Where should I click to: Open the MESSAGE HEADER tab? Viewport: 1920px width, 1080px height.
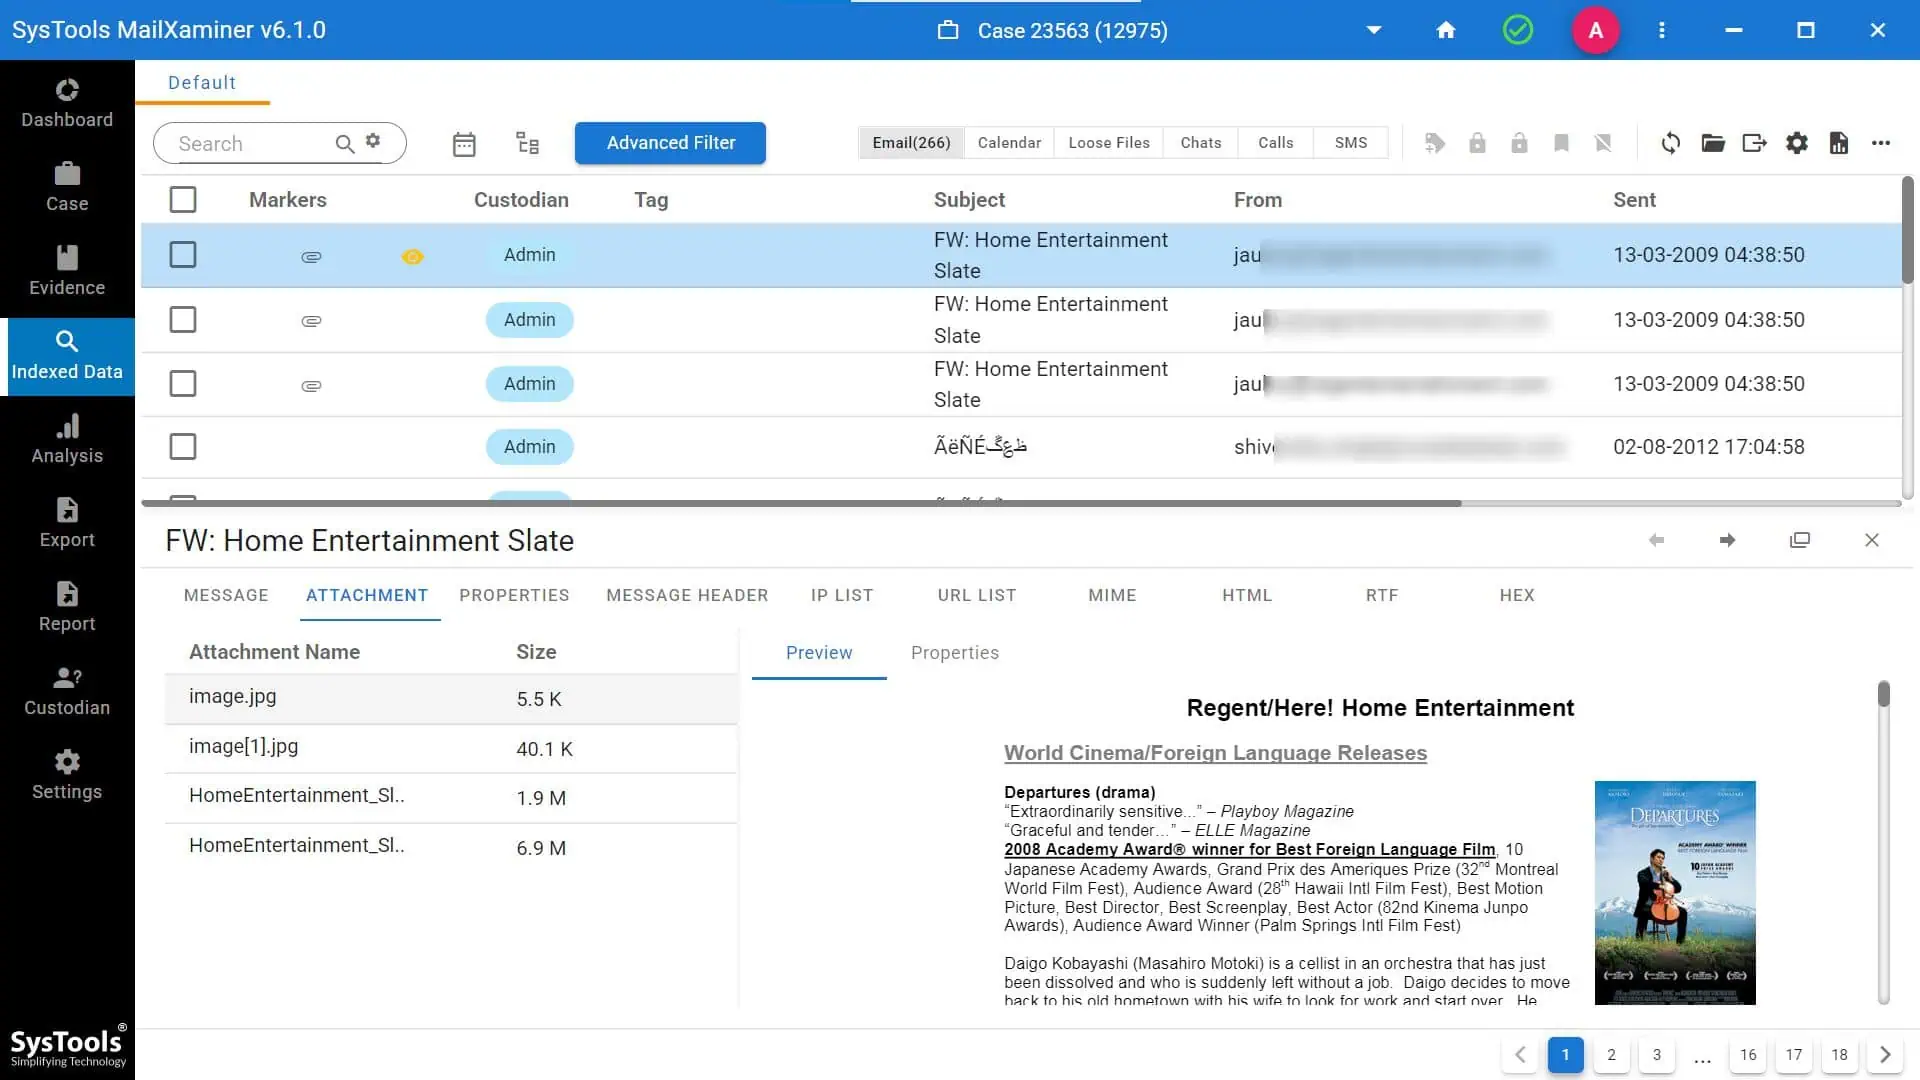click(x=687, y=595)
